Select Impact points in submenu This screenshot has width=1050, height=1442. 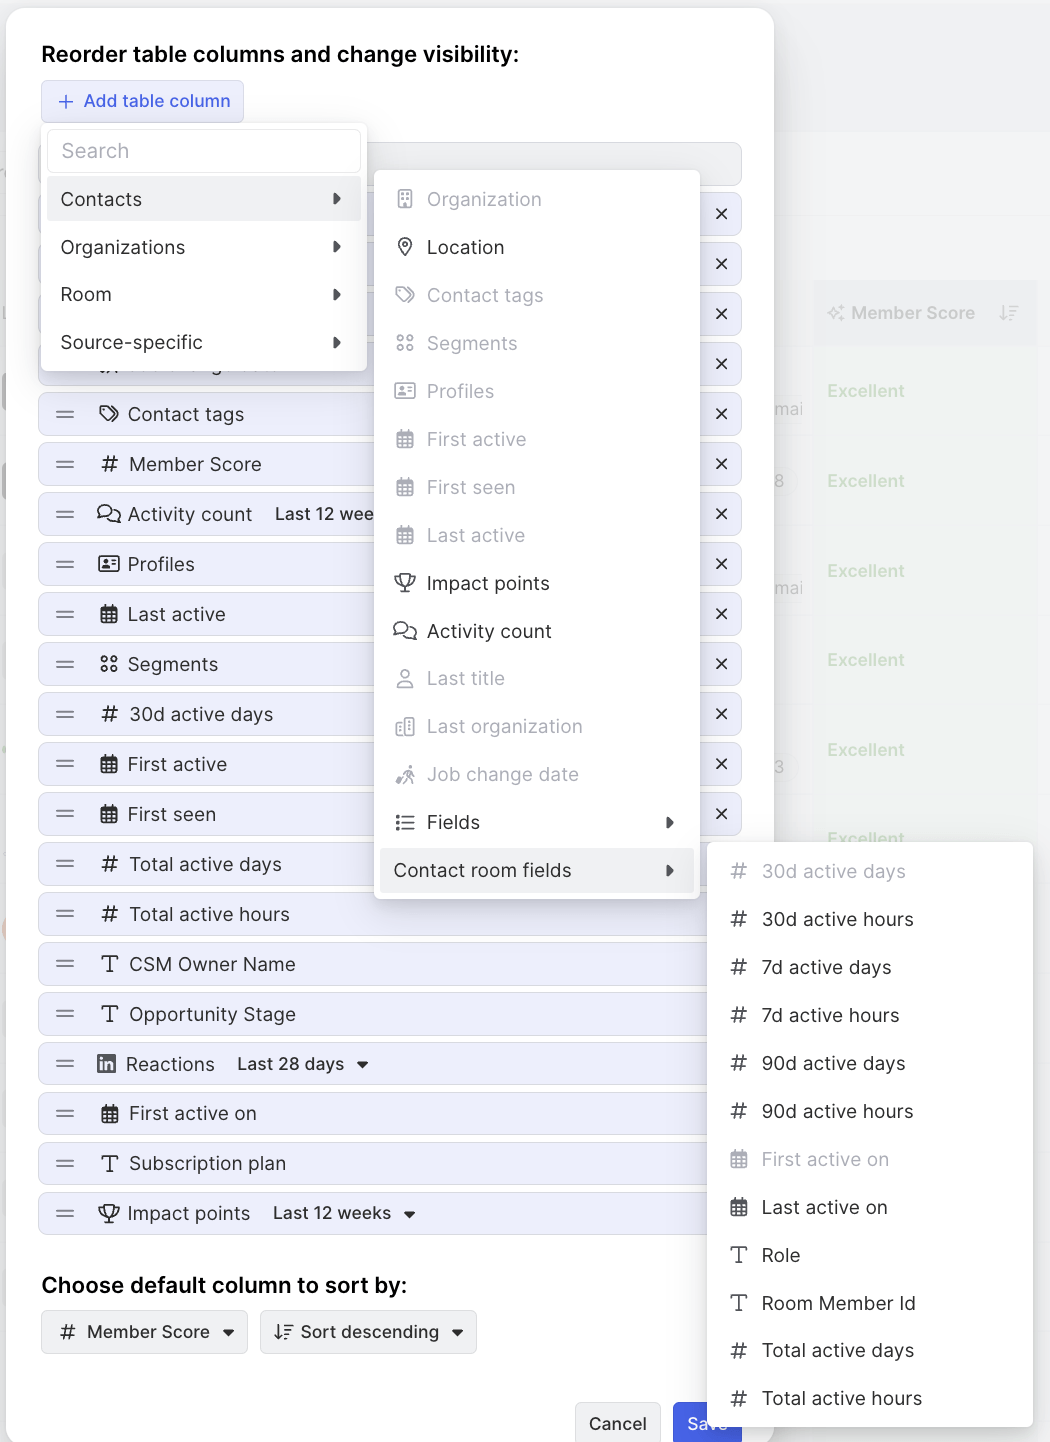(x=537, y=583)
